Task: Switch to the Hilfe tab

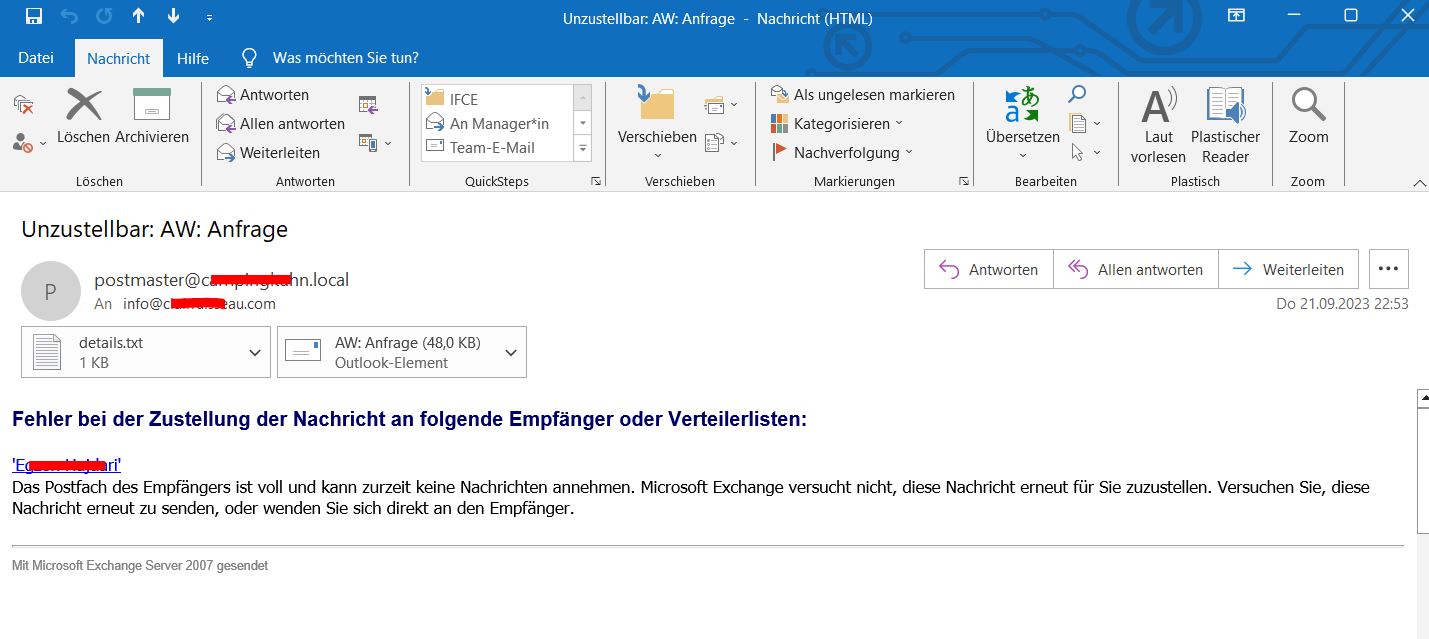Action: 193,58
